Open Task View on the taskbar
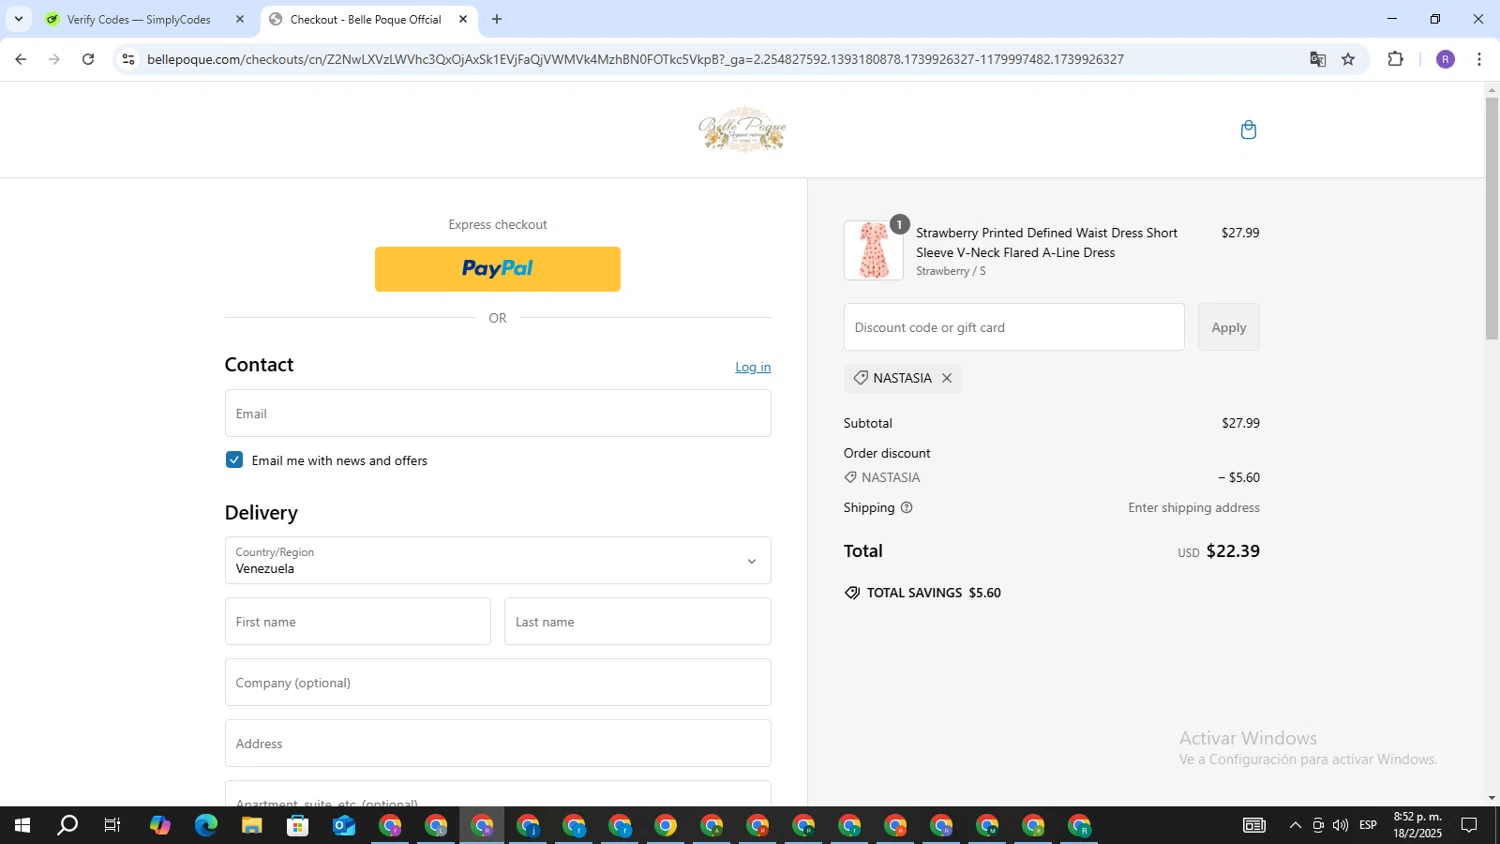Image resolution: width=1500 pixels, height=844 pixels. pyautogui.click(x=113, y=825)
